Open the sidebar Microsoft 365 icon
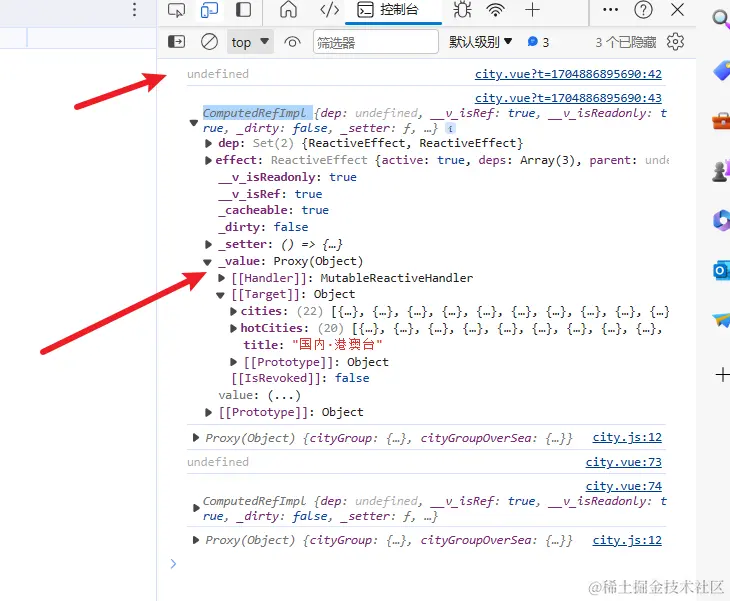The height and width of the screenshot is (601, 730). [721, 220]
